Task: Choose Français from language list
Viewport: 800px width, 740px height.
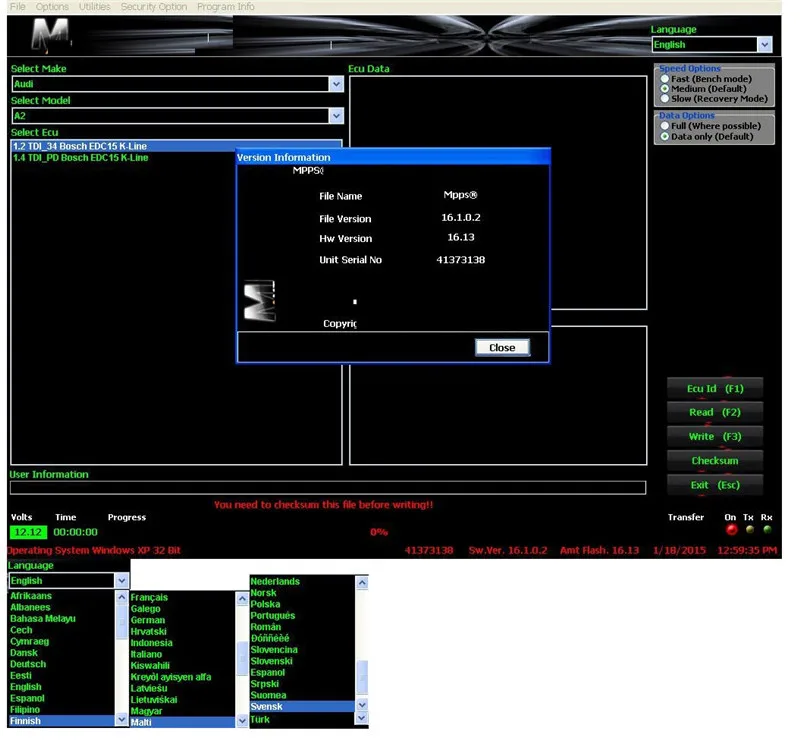Action: [x=149, y=598]
